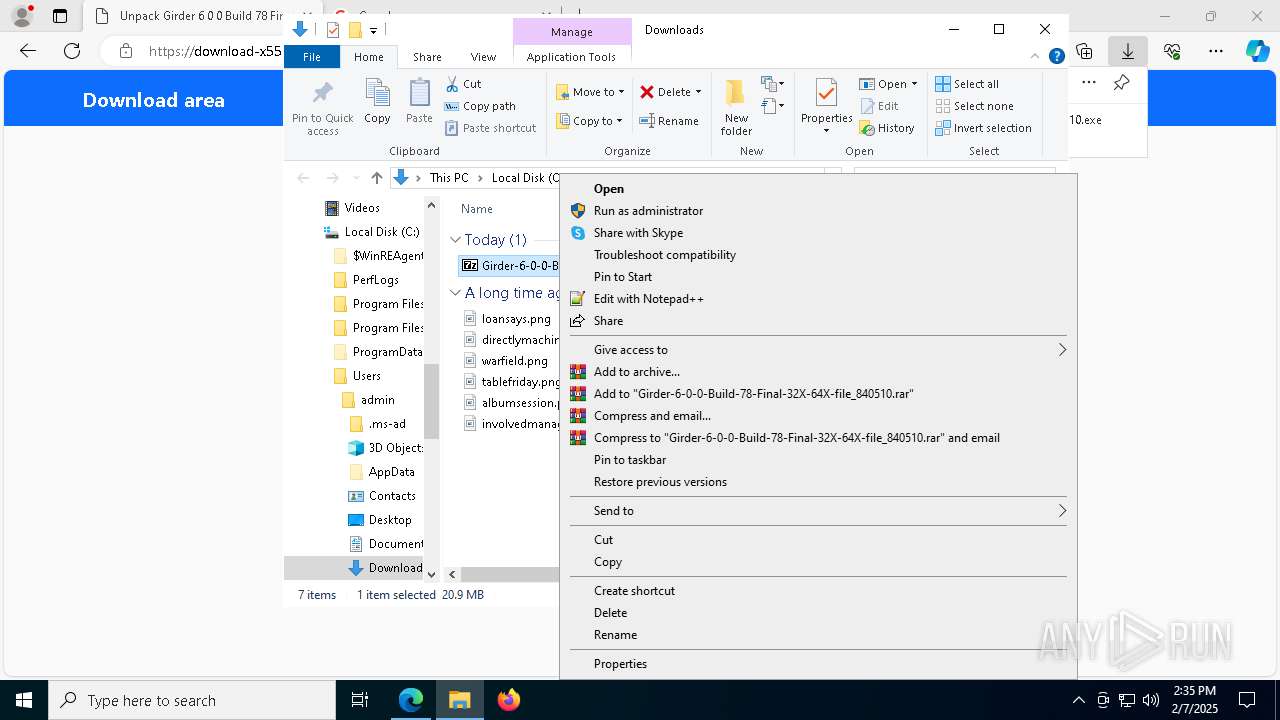Create a New folder from the ribbon
Screen dimensions: 1280x720
point(736,108)
